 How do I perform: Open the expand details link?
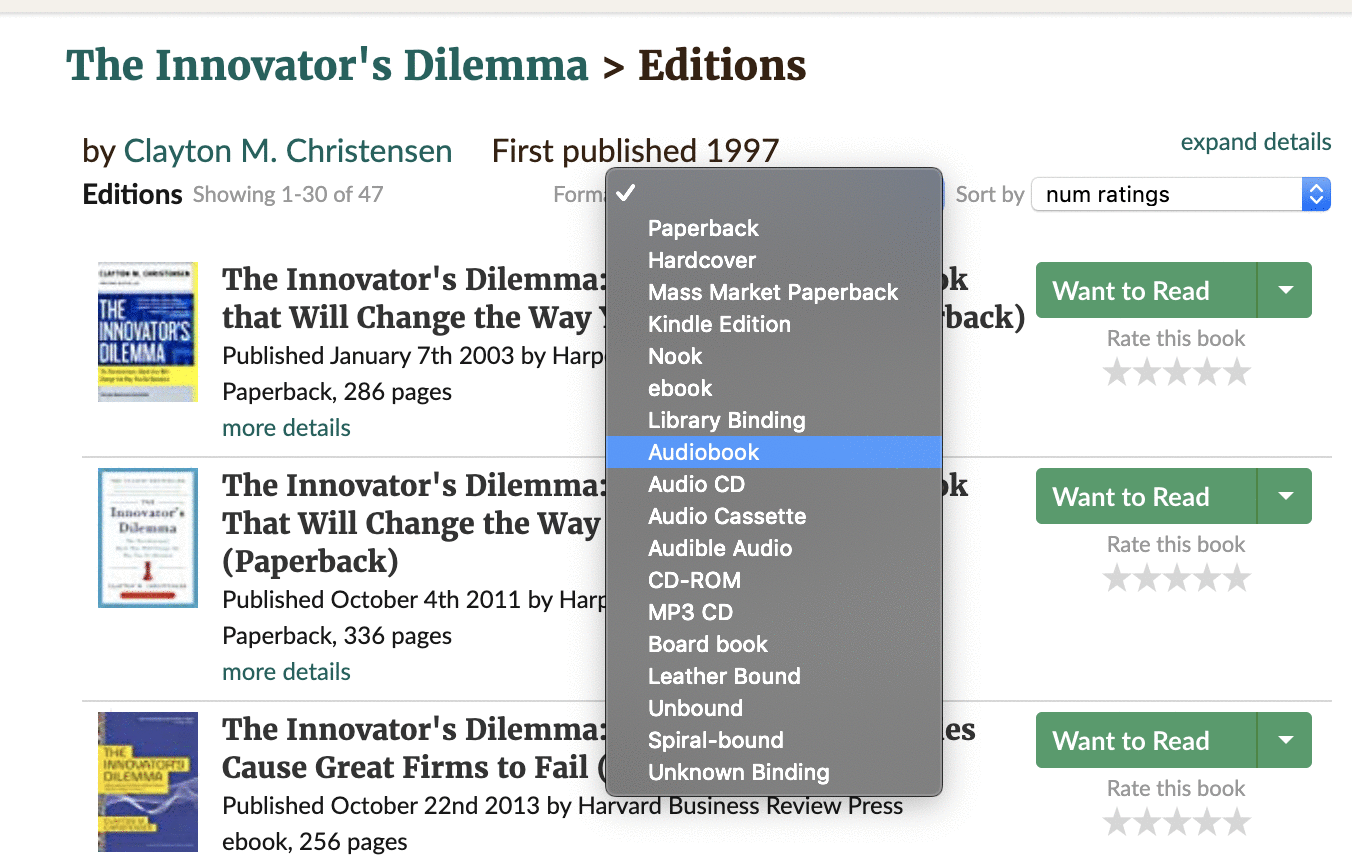[x=1256, y=142]
